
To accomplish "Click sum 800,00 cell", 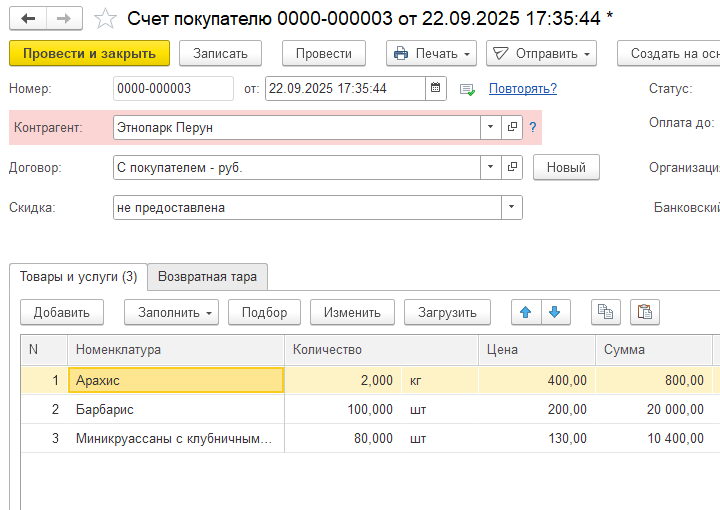I will pos(654,380).
